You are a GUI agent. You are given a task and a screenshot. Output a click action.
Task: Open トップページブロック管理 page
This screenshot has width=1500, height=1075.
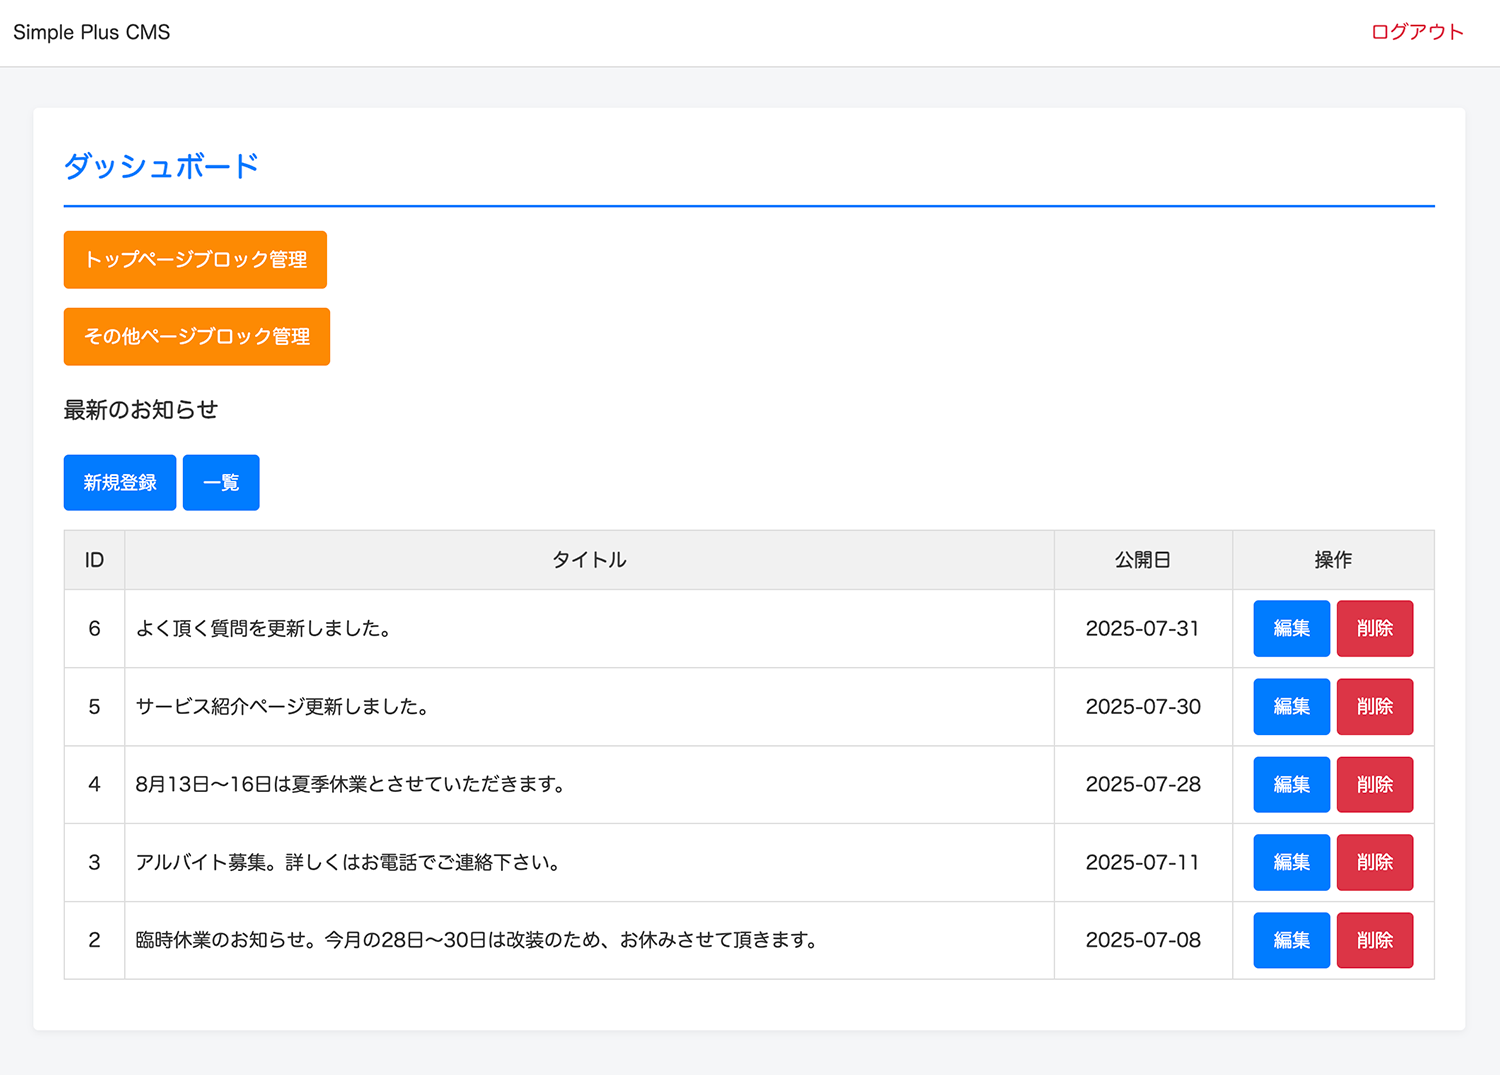(195, 260)
